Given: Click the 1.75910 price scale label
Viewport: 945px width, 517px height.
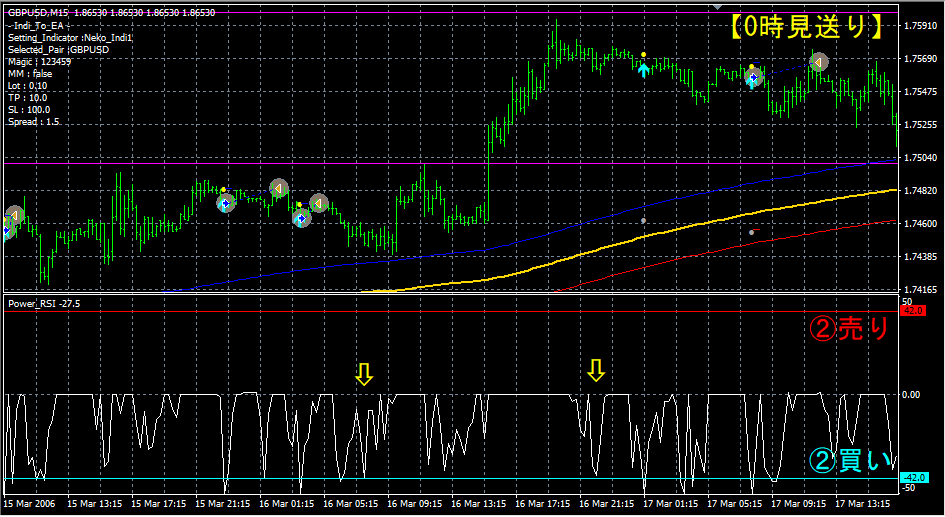Looking at the screenshot, I should tap(920, 26).
